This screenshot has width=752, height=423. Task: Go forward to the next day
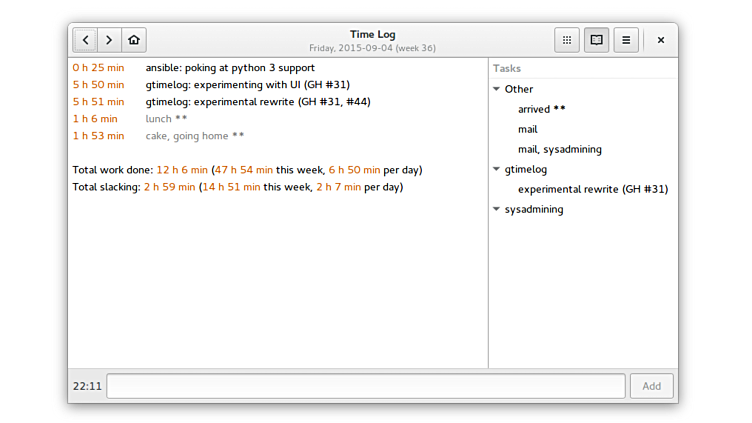coord(110,40)
